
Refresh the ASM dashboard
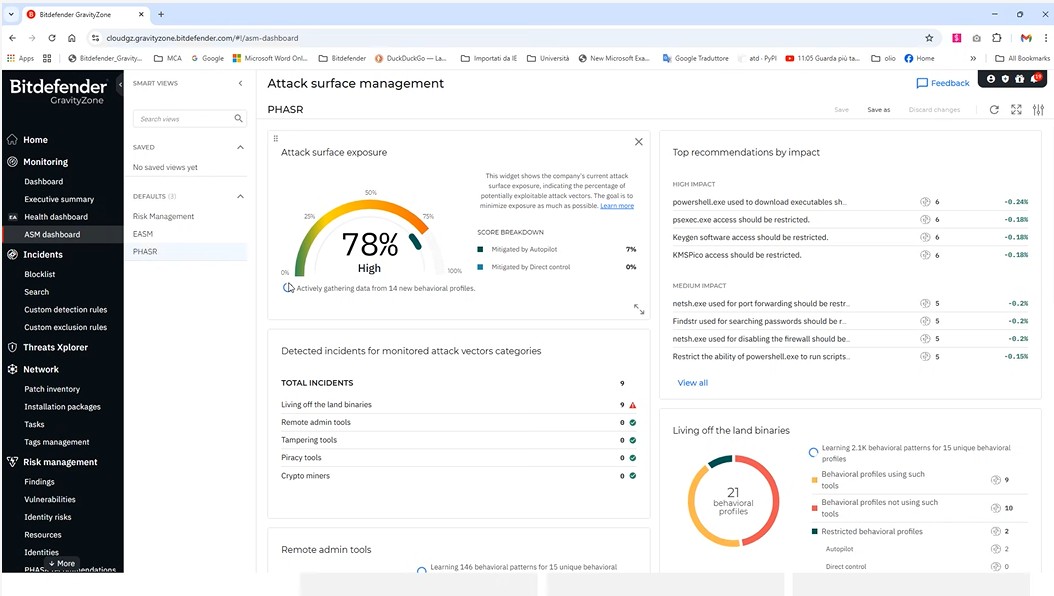coord(994,110)
